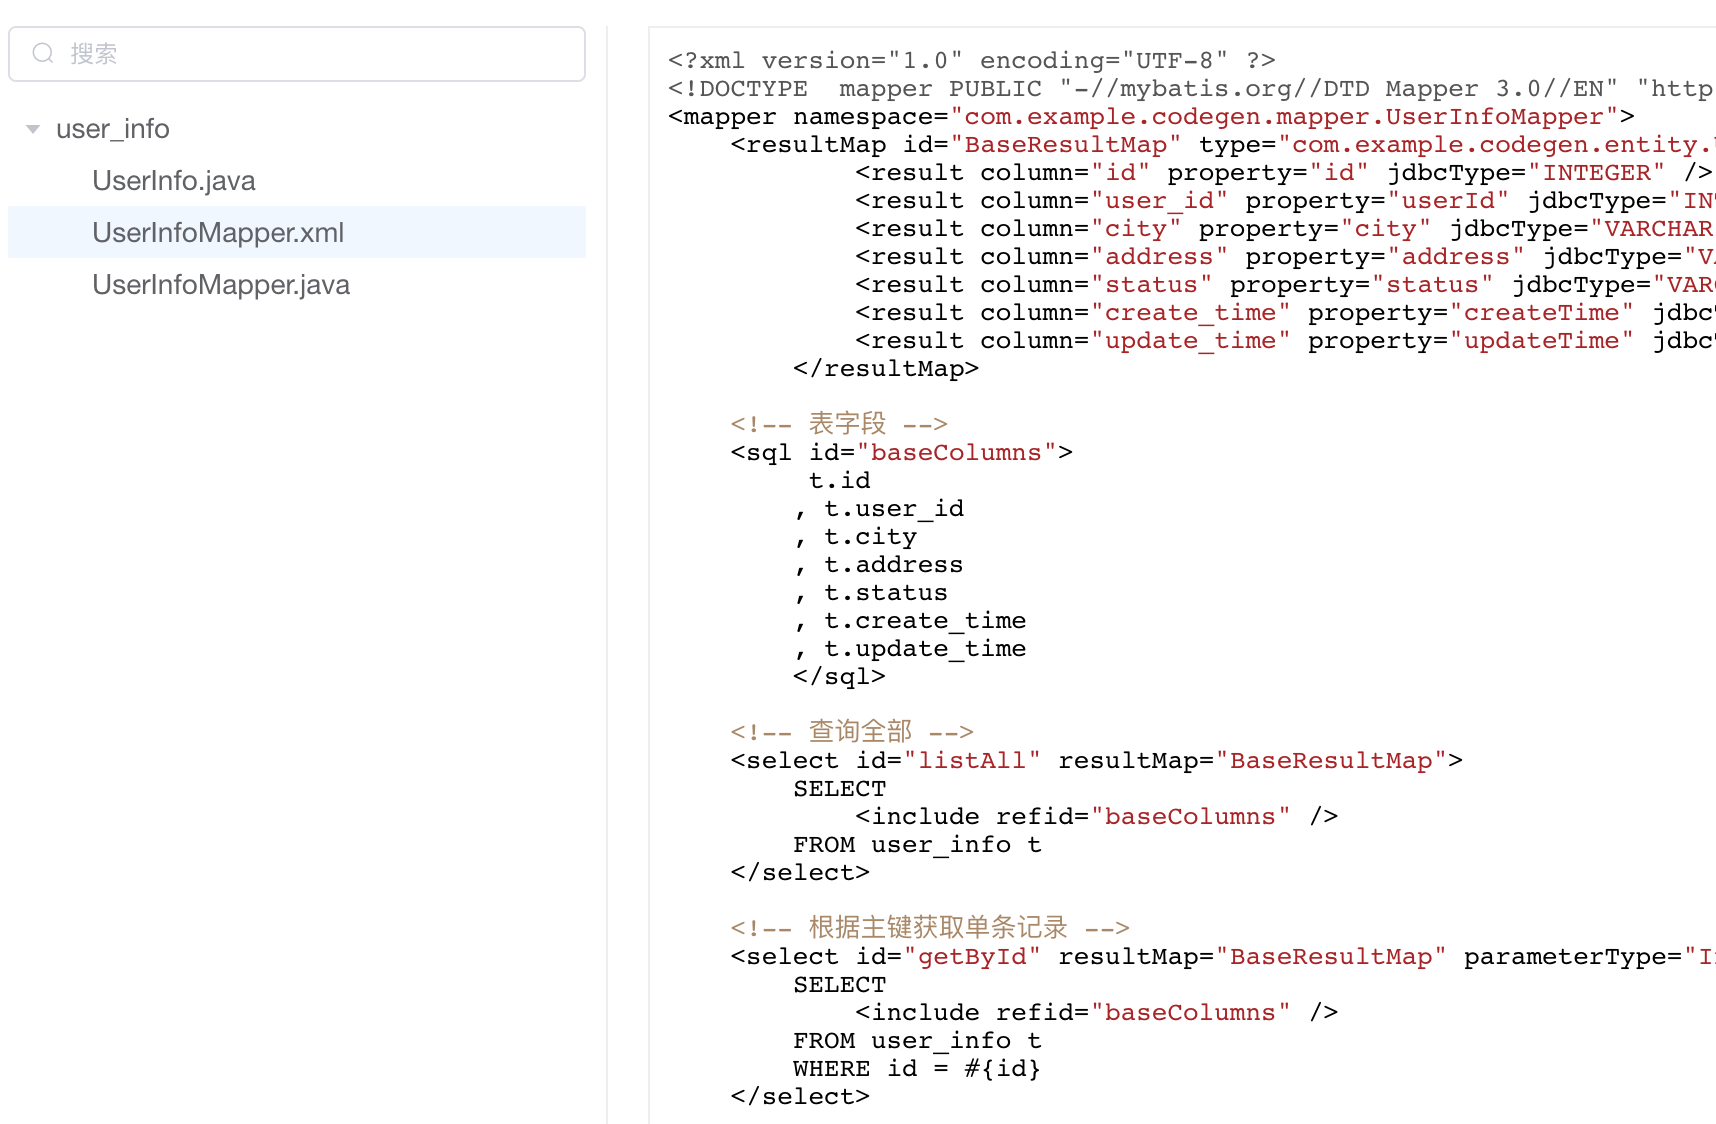Click the 查询全部 comment line
Screen dimensions: 1716x1124
[x=852, y=732]
